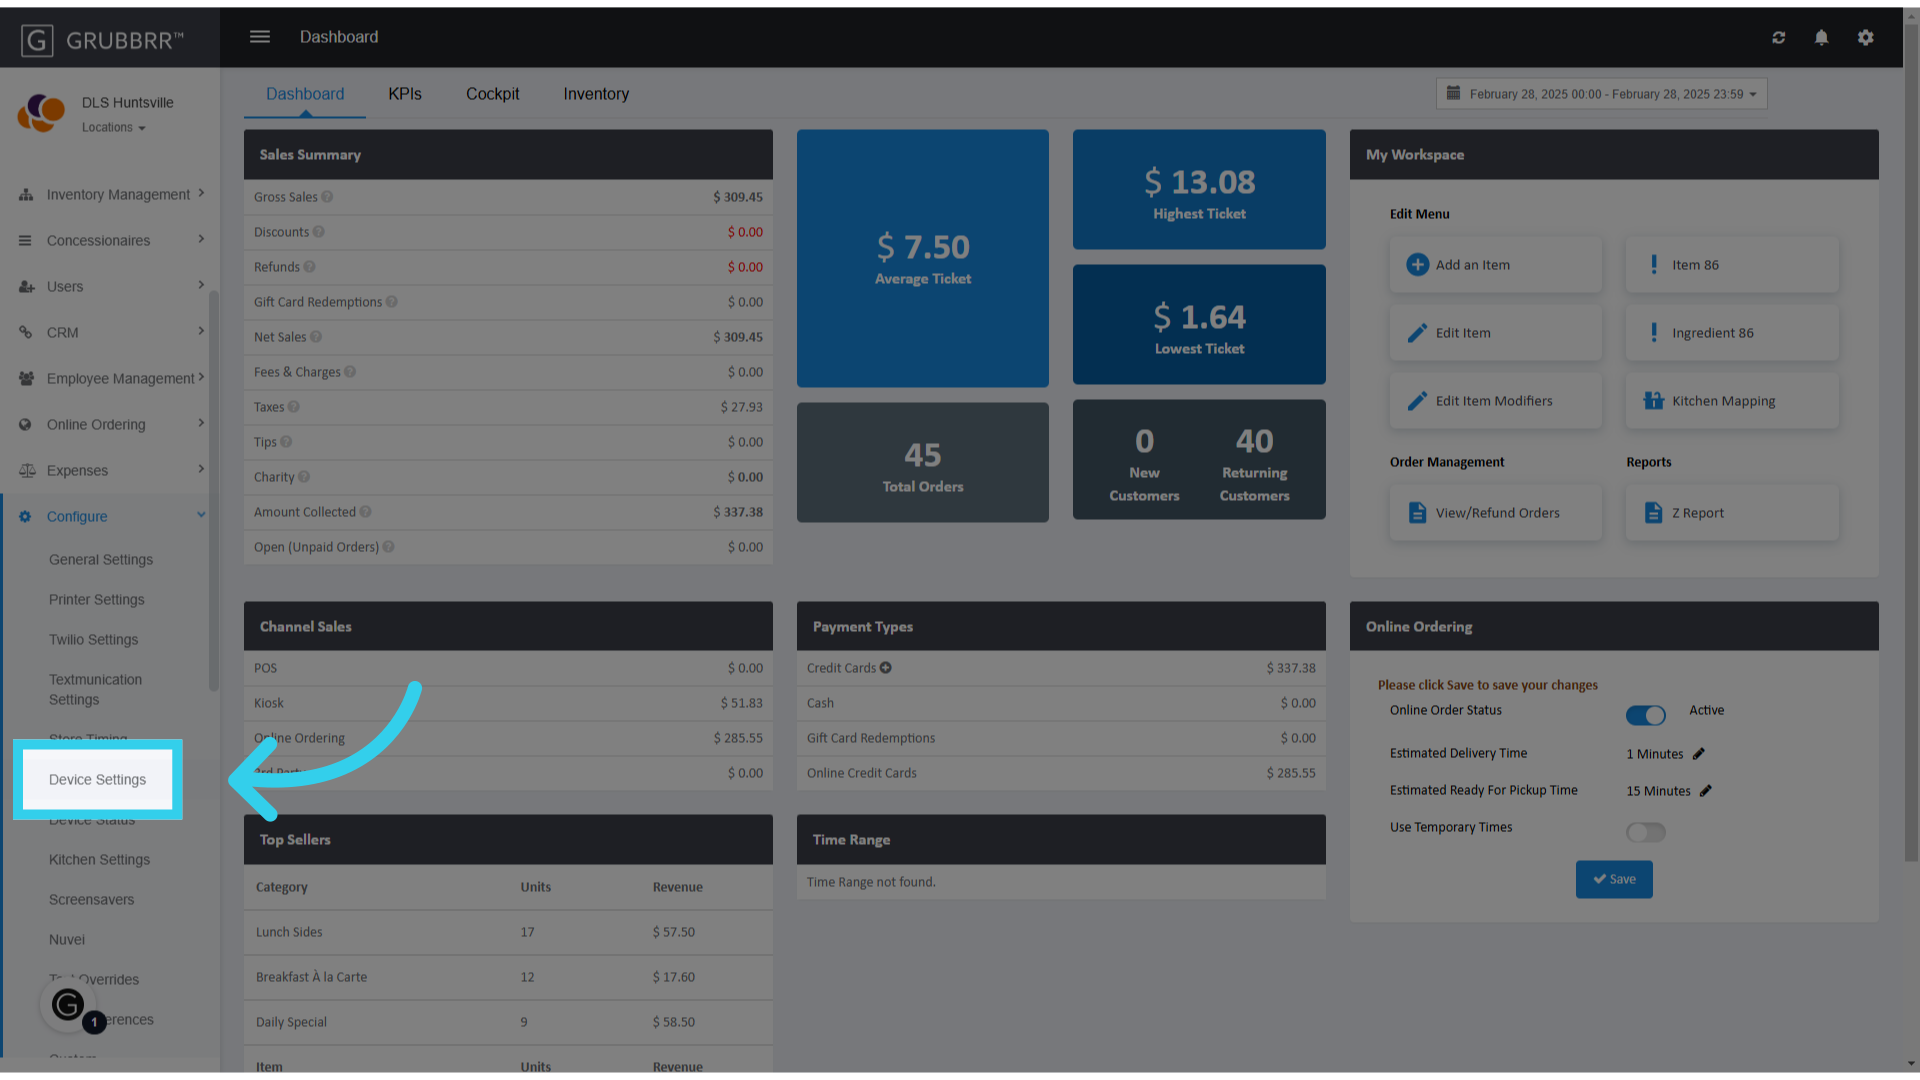Click the Refunds help icon
This screenshot has height=1080, width=1920.
click(x=309, y=267)
